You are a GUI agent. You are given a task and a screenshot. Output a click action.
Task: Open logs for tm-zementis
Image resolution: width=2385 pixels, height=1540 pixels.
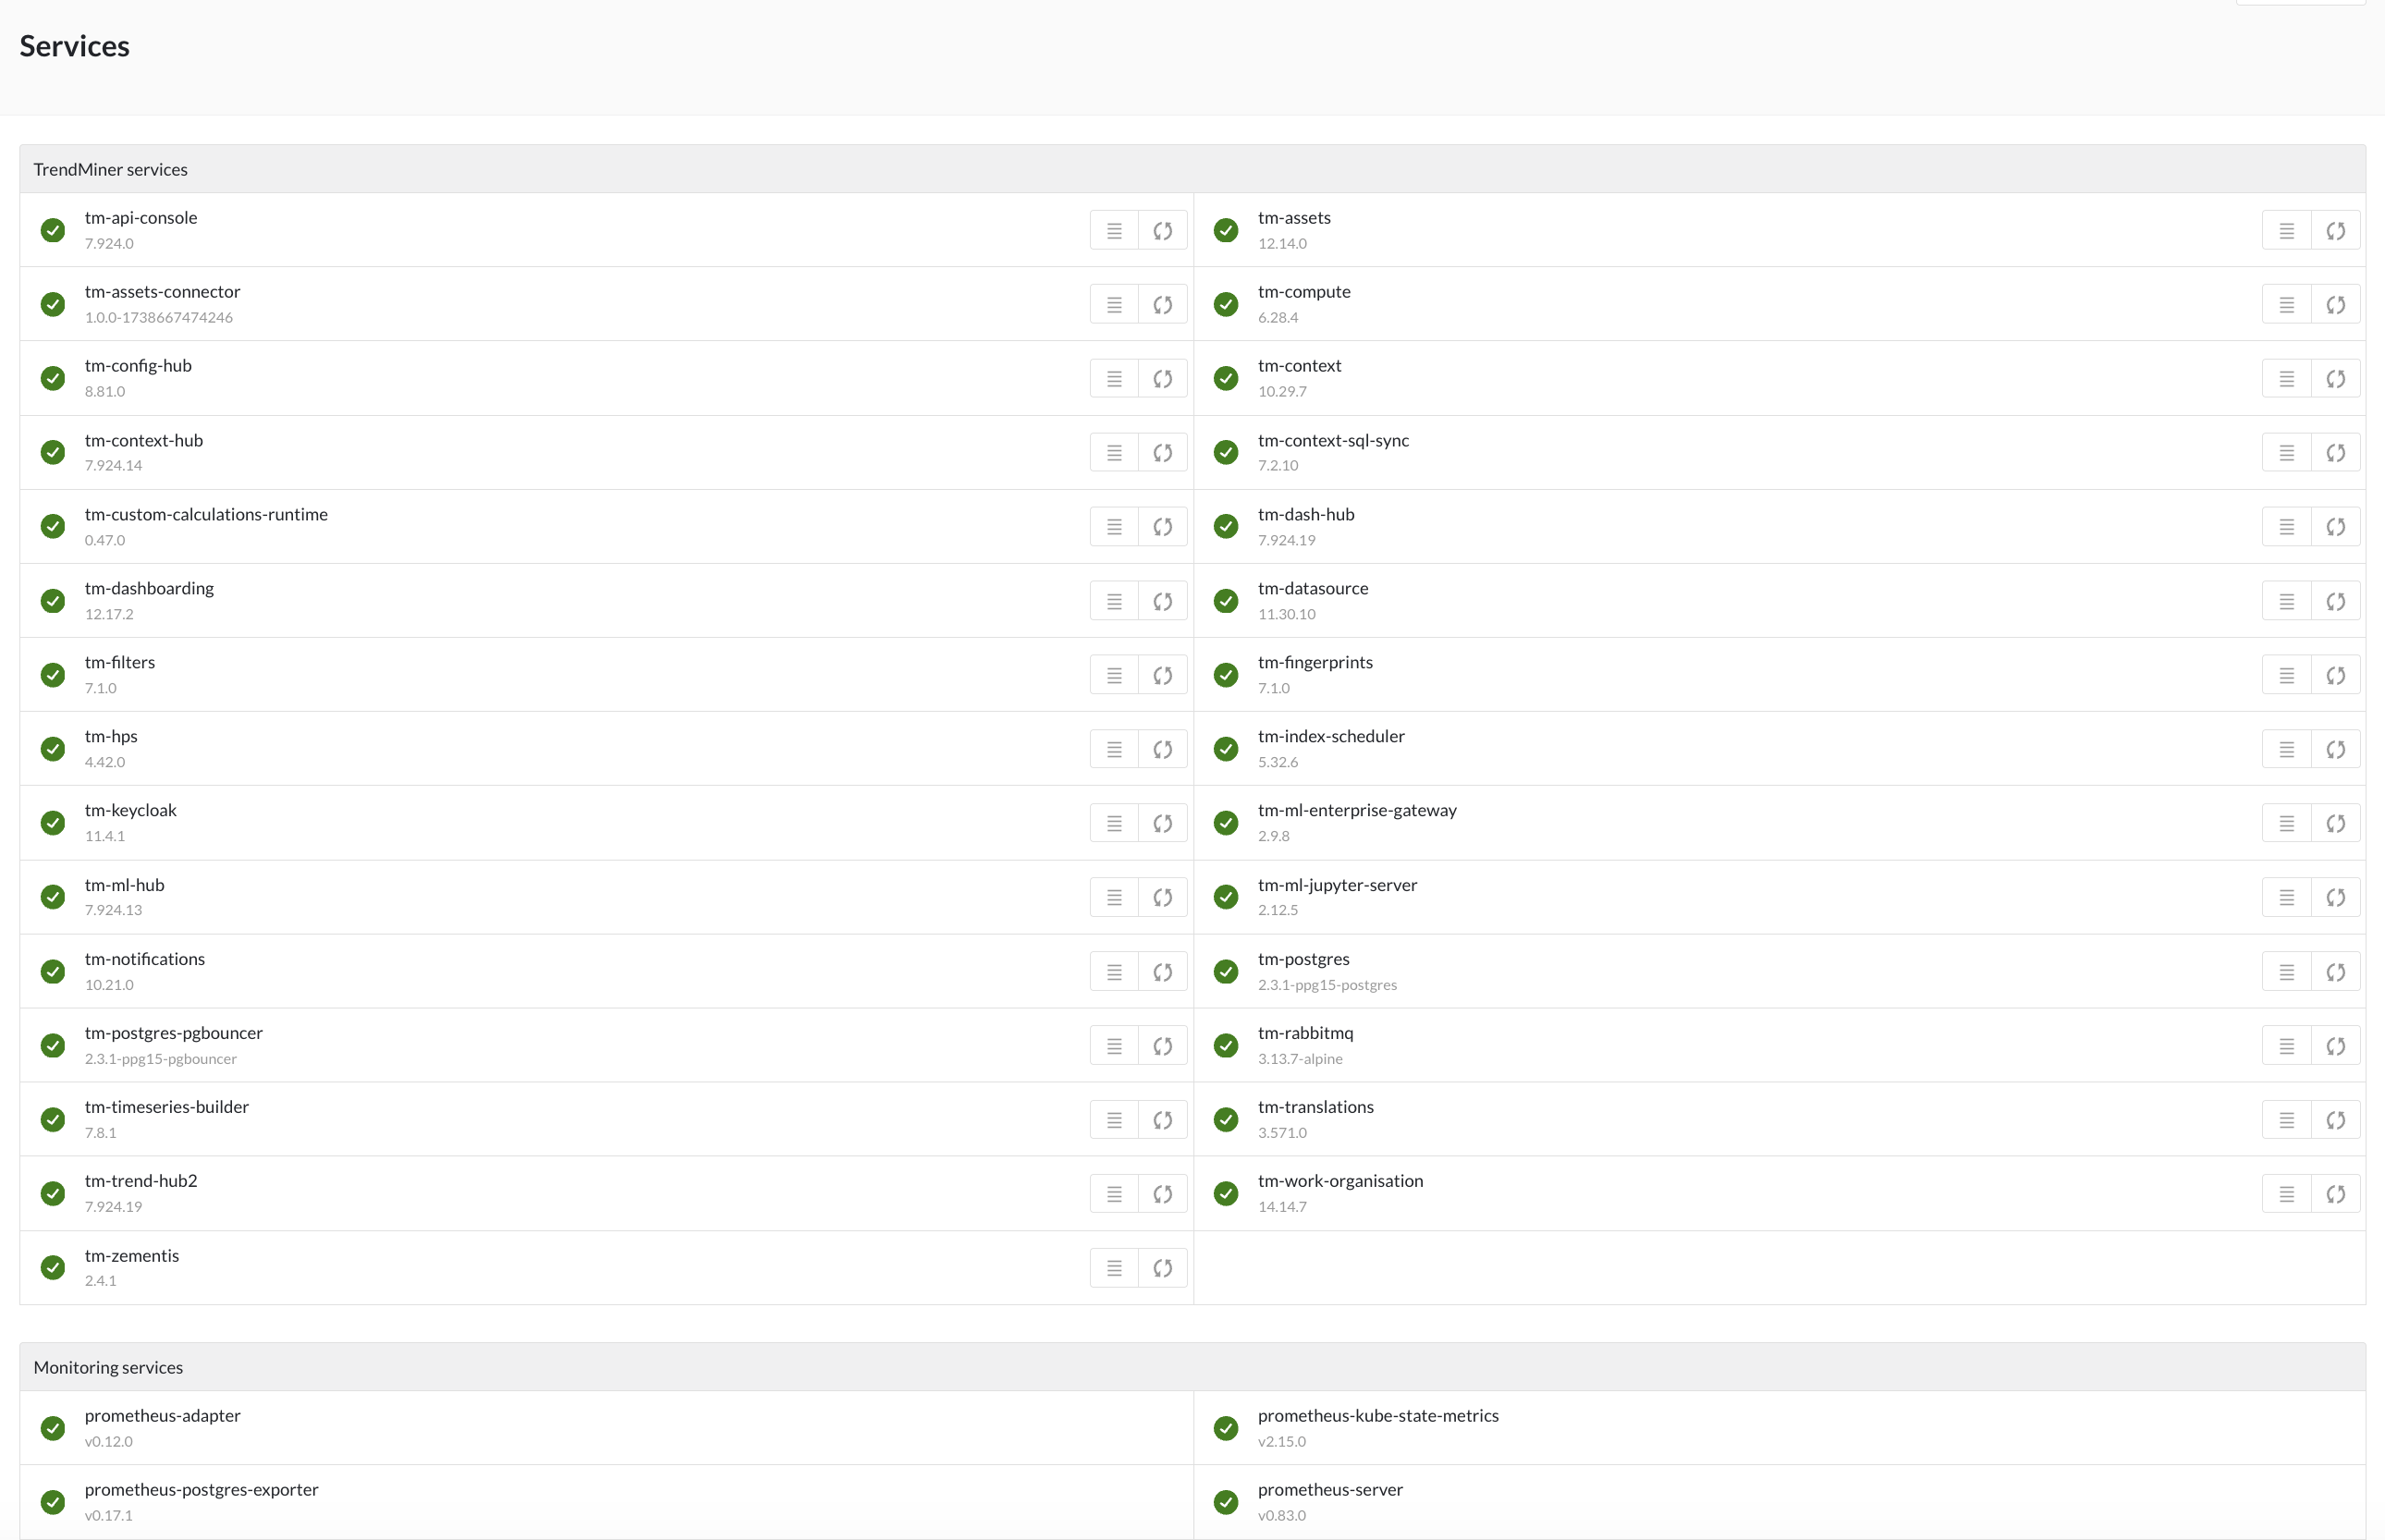pyautogui.click(x=1114, y=1268)
